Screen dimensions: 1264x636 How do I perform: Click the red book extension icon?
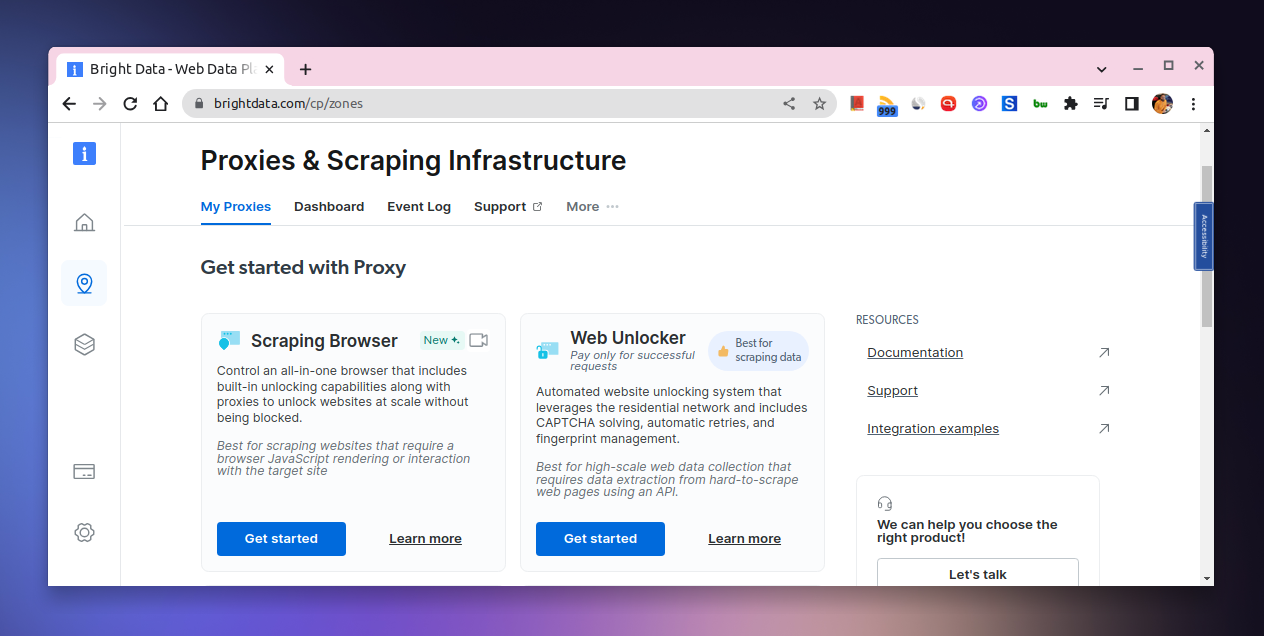[x=856, y=103]
